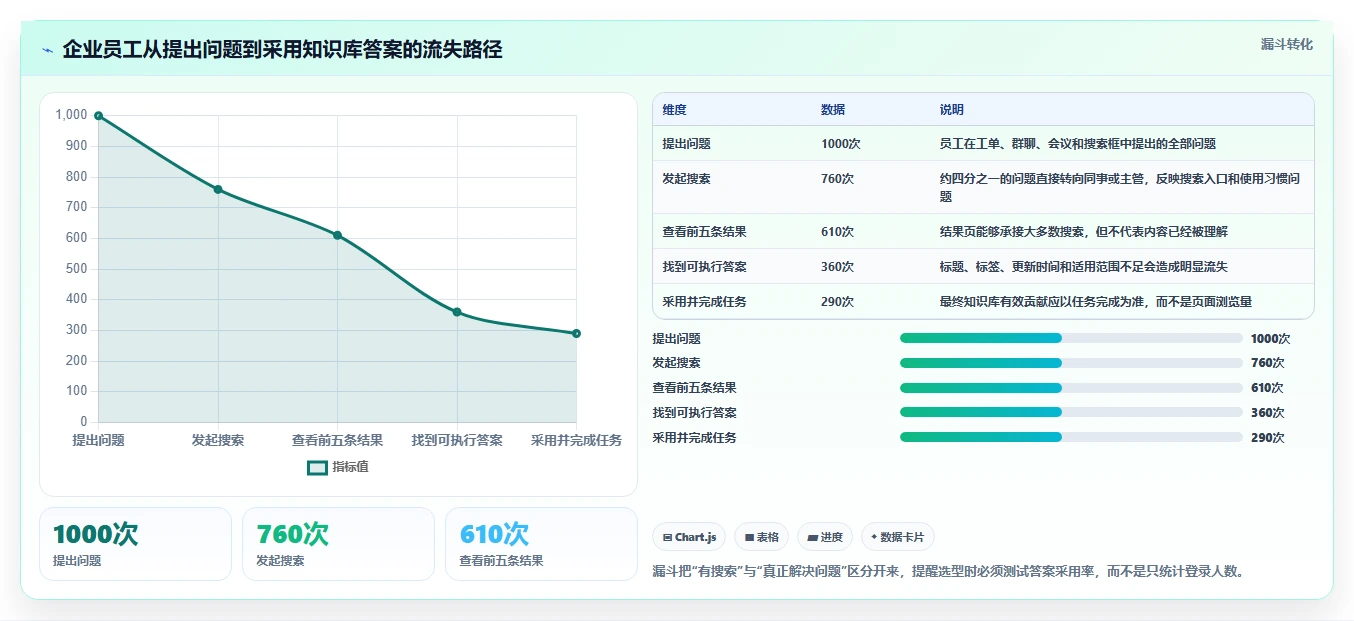This screenshot has width=1354, height=621.
Task: Select the 表格 chip
Action: [761, 537]
